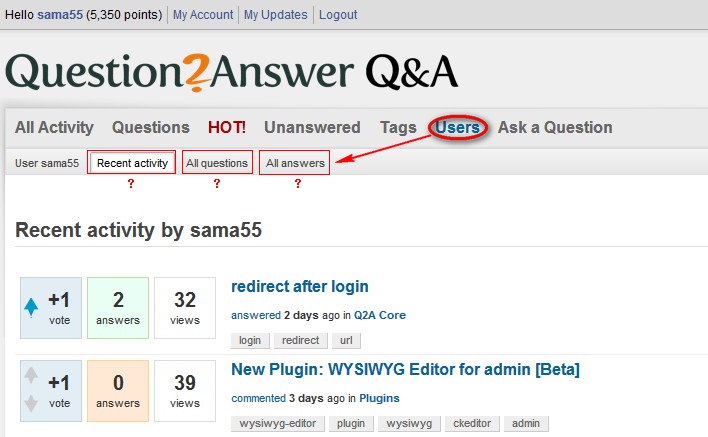Open the Unanswered questions page
Viewport: 708px width, 437px height.
pyautogui.click(x=312, y=127)
